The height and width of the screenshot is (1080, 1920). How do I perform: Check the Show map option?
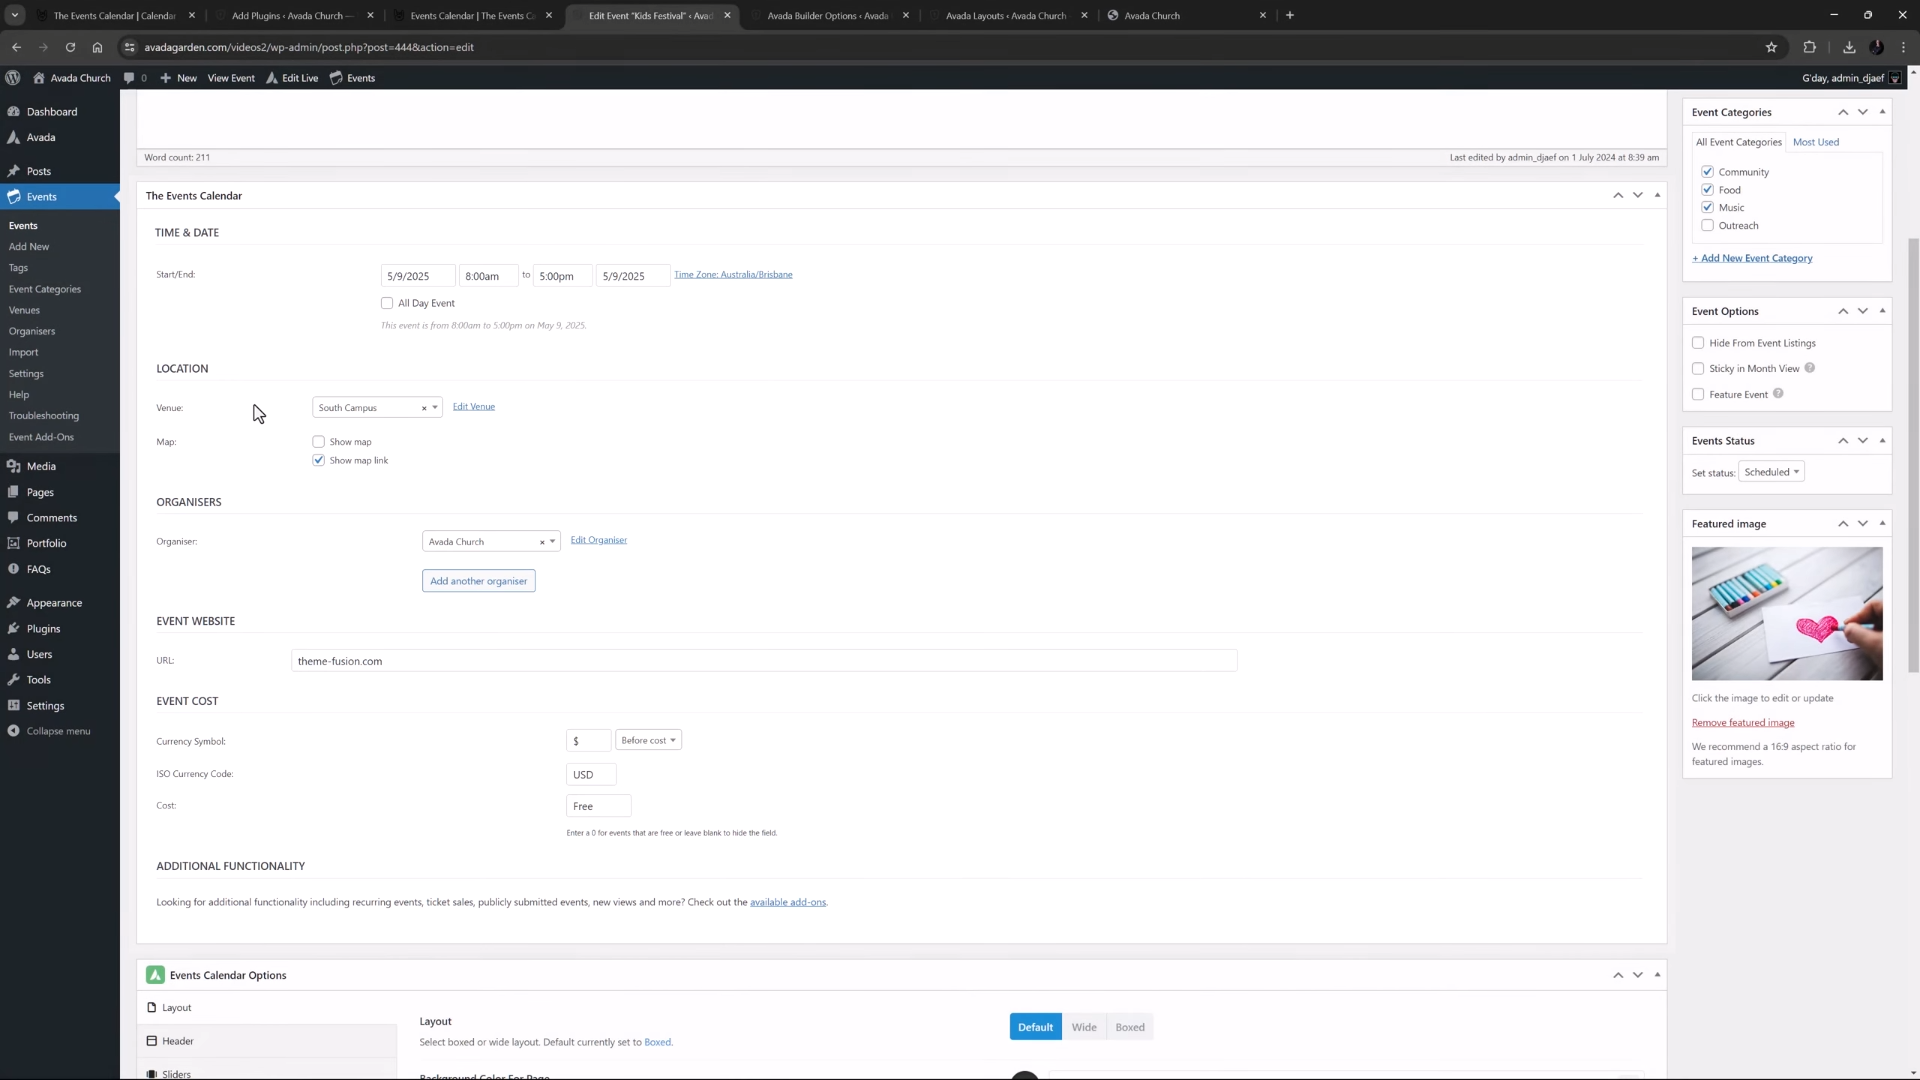(x=318, y=441)
